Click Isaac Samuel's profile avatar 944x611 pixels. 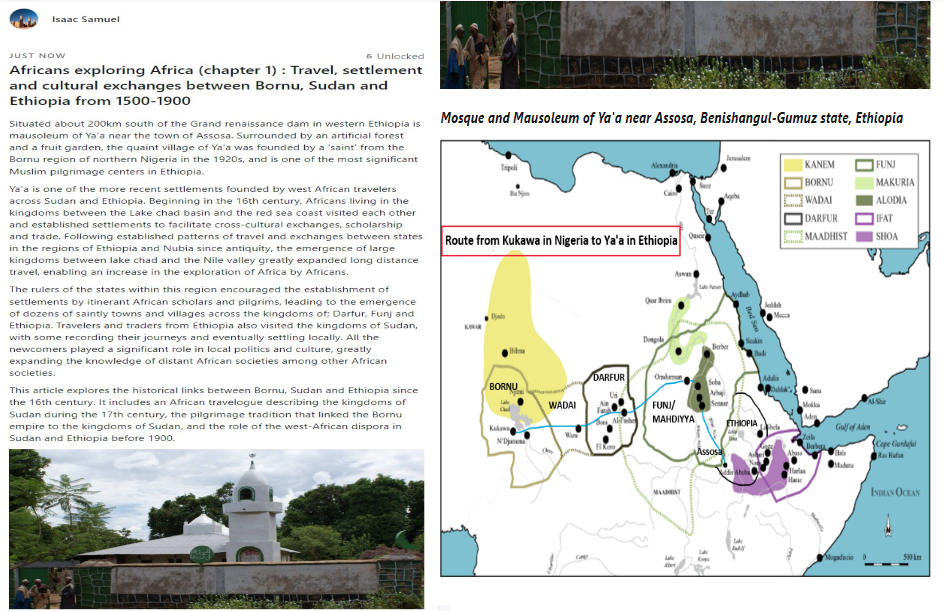[x=23, y=18]
